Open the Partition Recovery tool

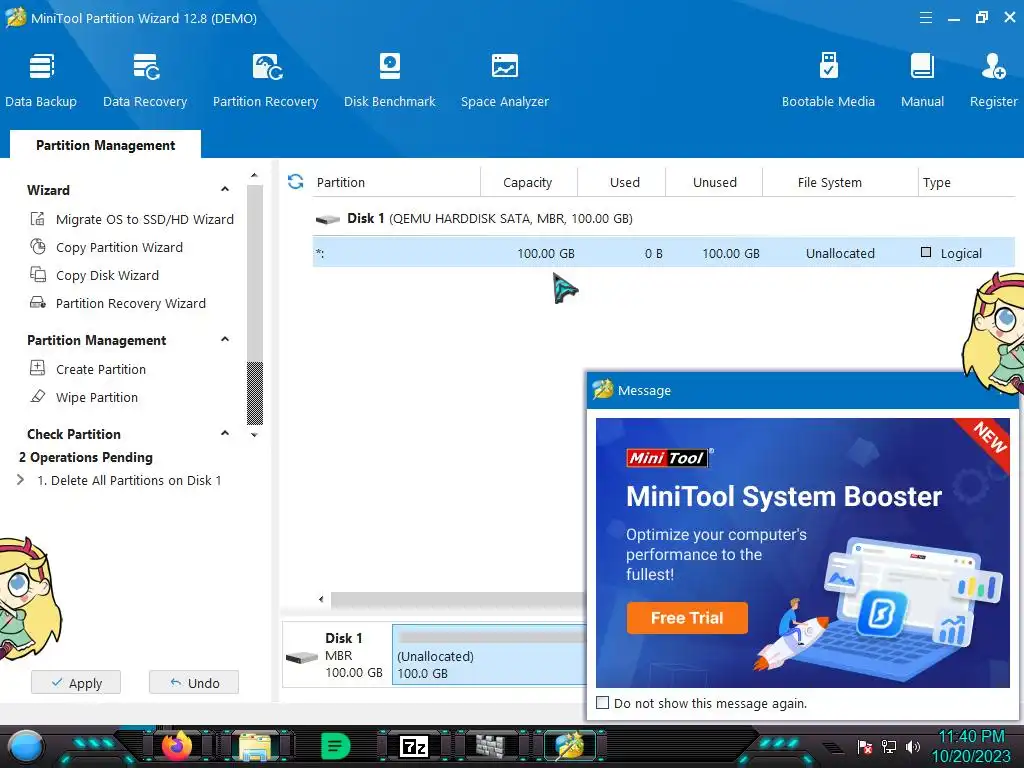click(x=265, y=80)
